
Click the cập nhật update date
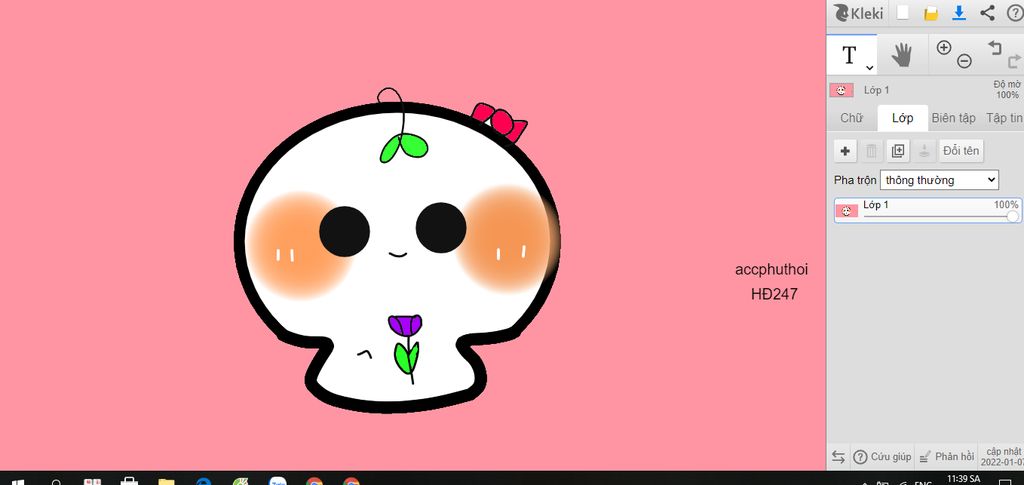point(1002,456)
